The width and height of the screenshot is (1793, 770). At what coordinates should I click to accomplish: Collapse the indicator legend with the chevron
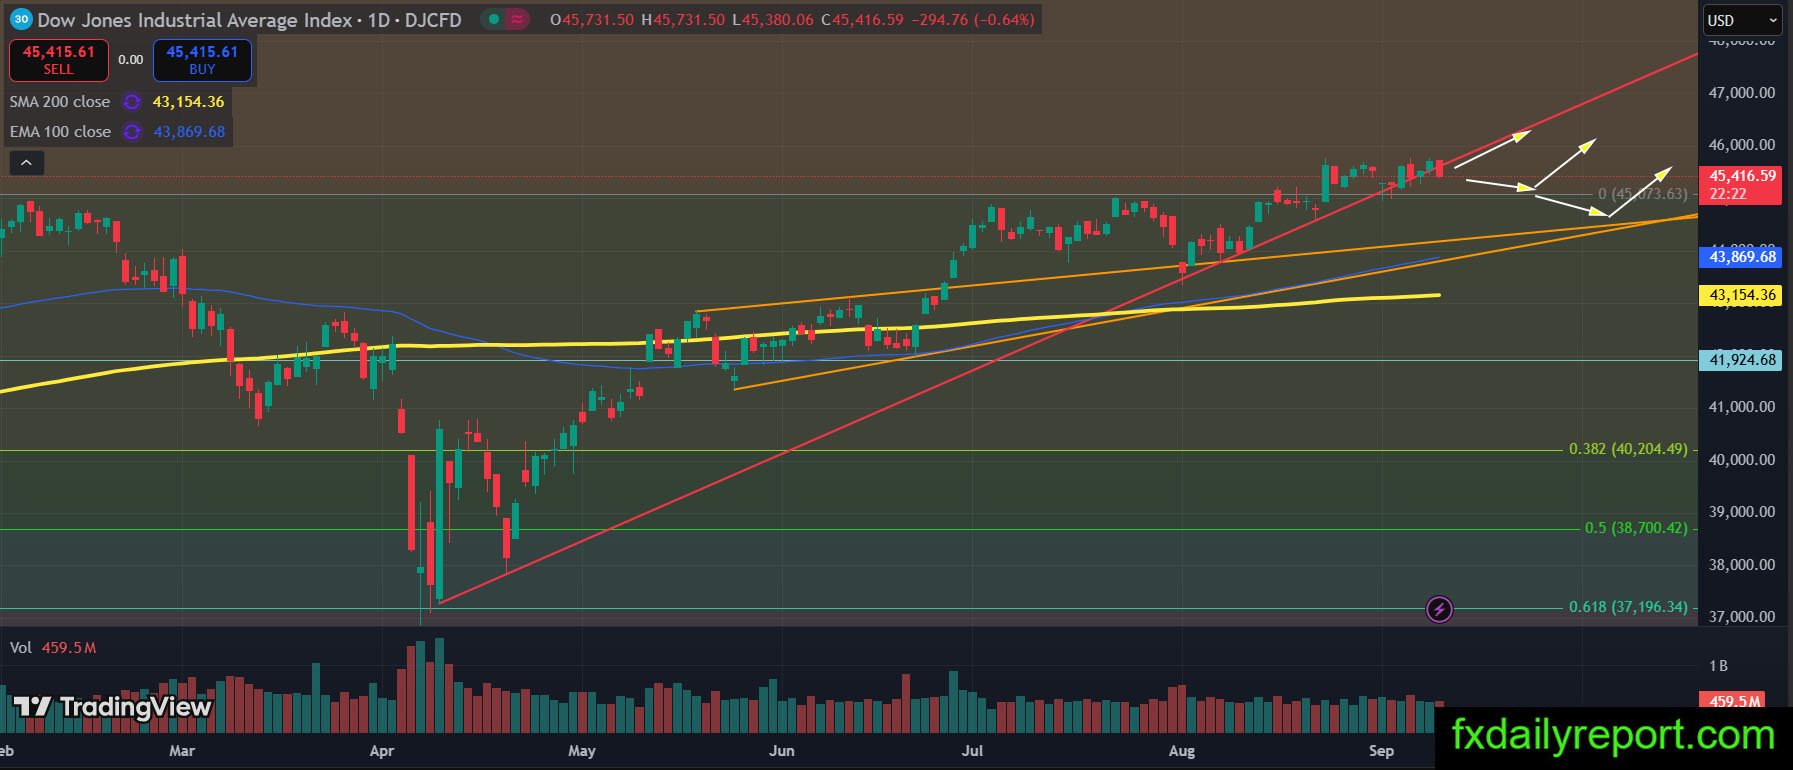pyautogui.click(x=26, y=163)
